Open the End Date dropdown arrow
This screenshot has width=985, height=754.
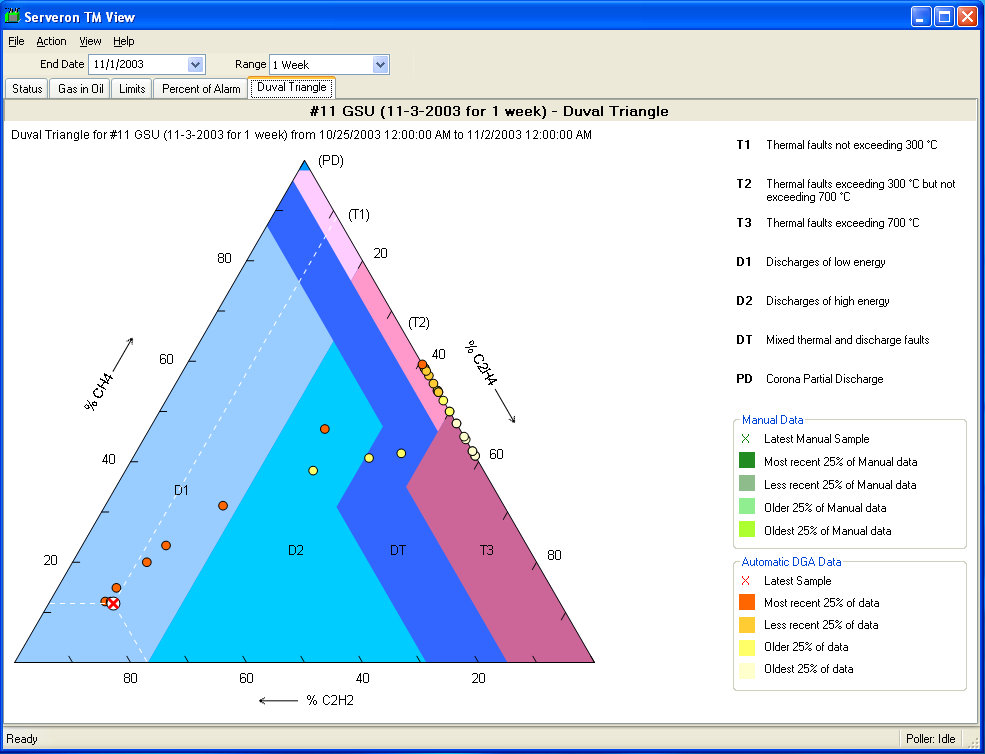coord(195,64)
